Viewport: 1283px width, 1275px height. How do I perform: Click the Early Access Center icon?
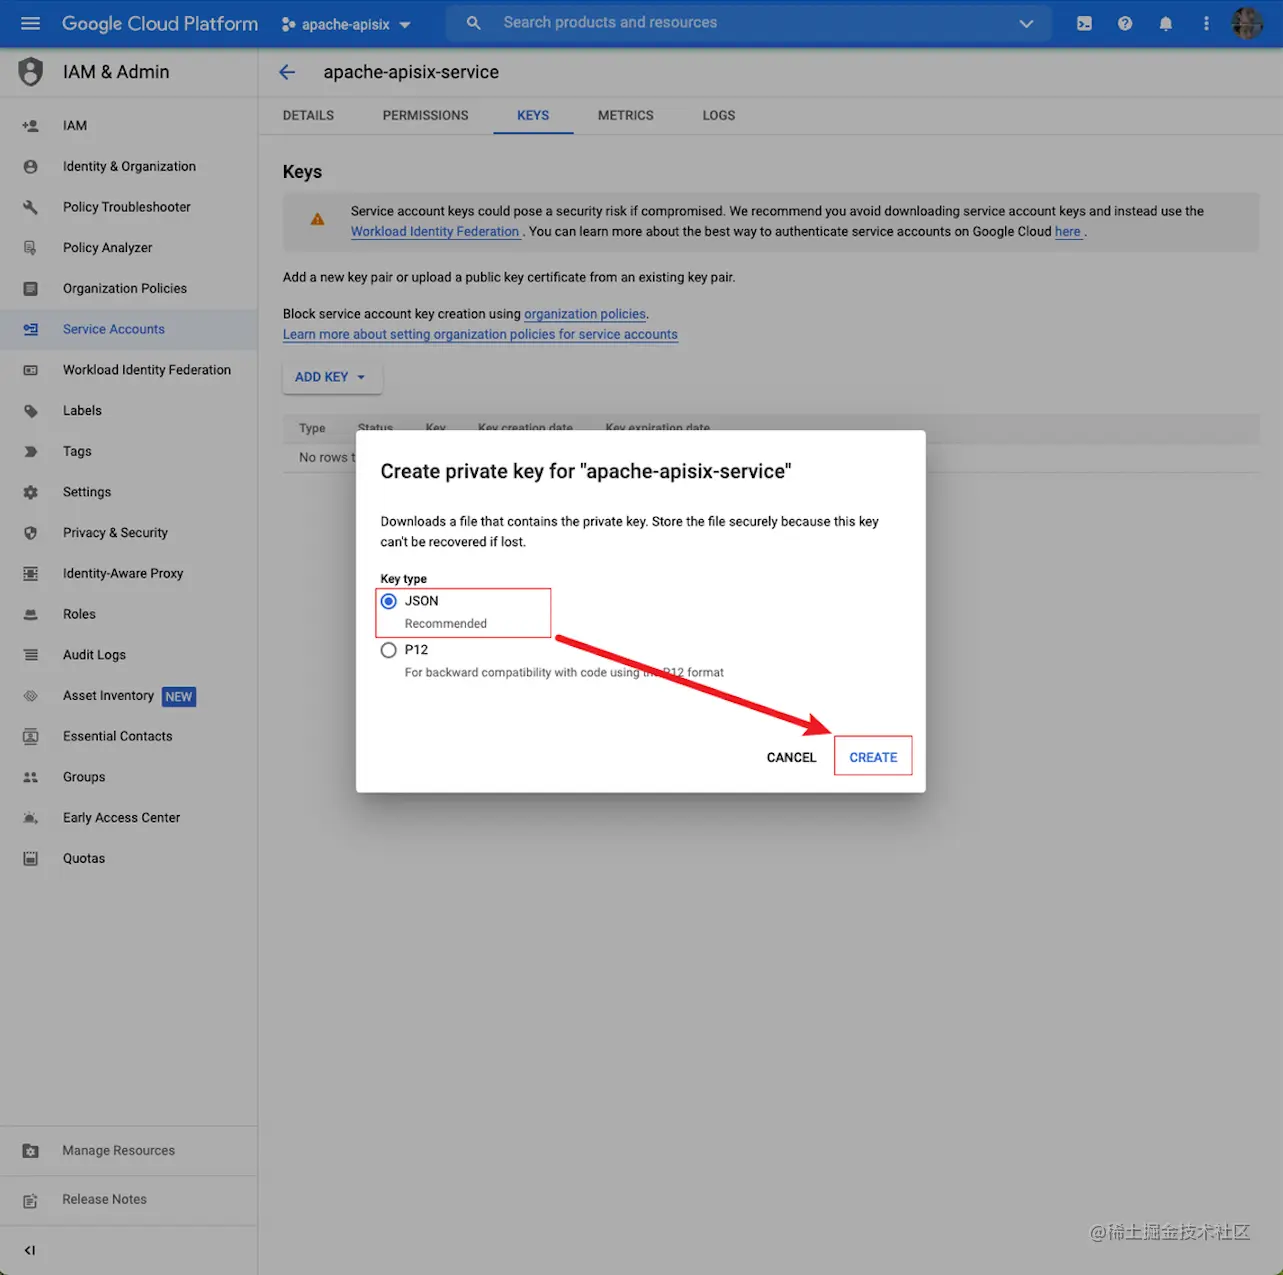(x=31, y=818)
